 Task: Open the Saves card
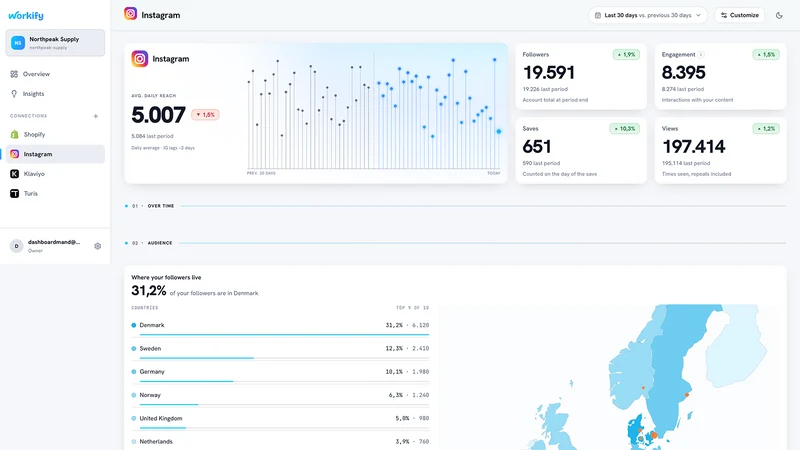[581, 151]
